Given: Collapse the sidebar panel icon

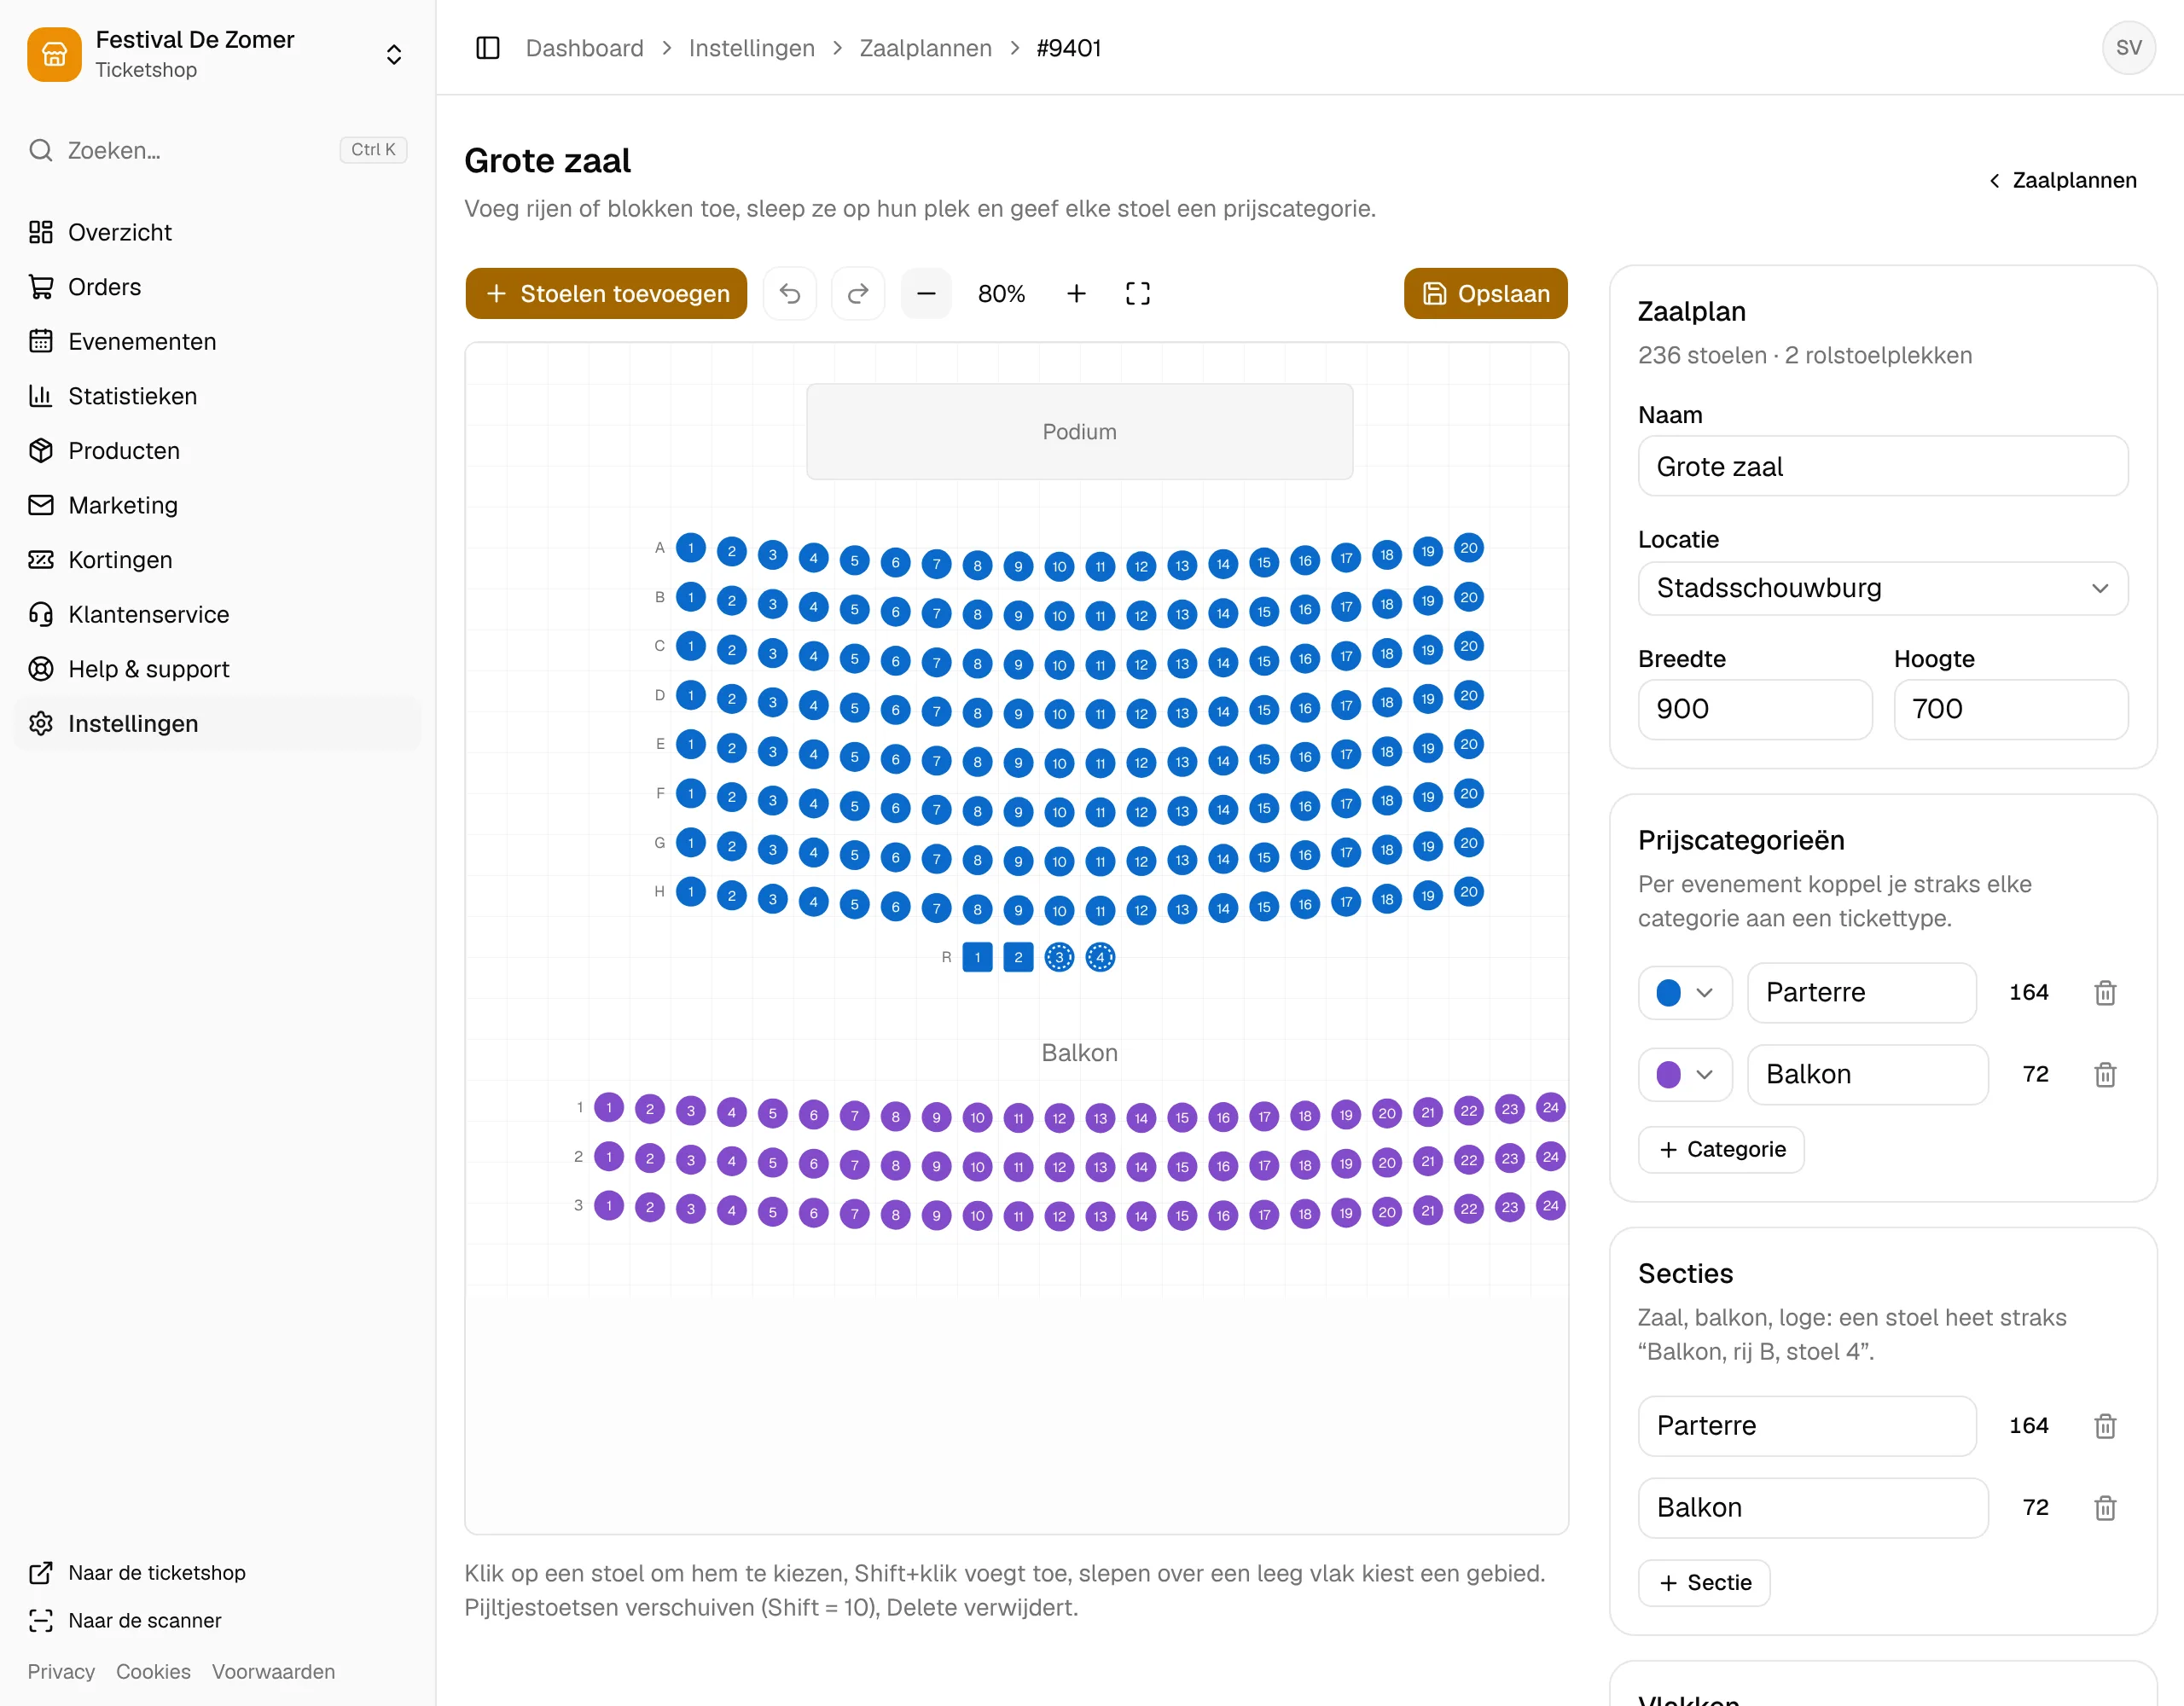Looking at the screenshot, I should tap(488, 48).
